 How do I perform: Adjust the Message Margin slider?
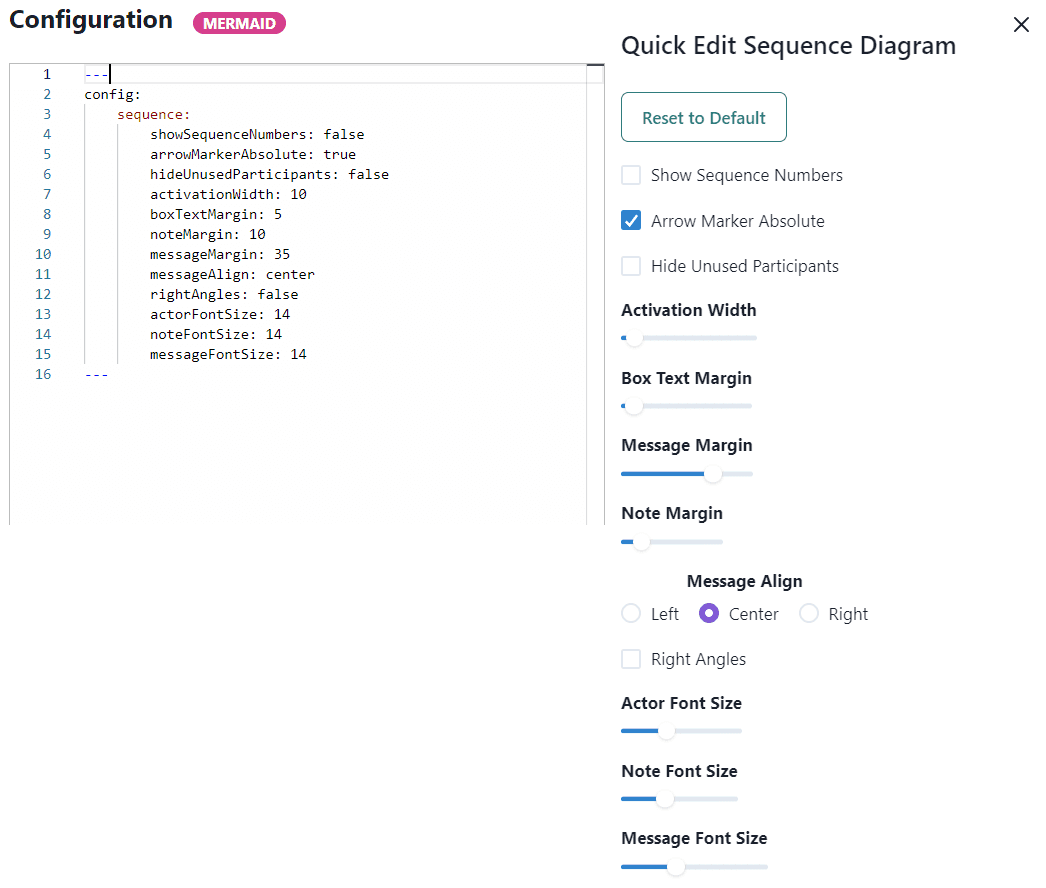coord(713,474)
